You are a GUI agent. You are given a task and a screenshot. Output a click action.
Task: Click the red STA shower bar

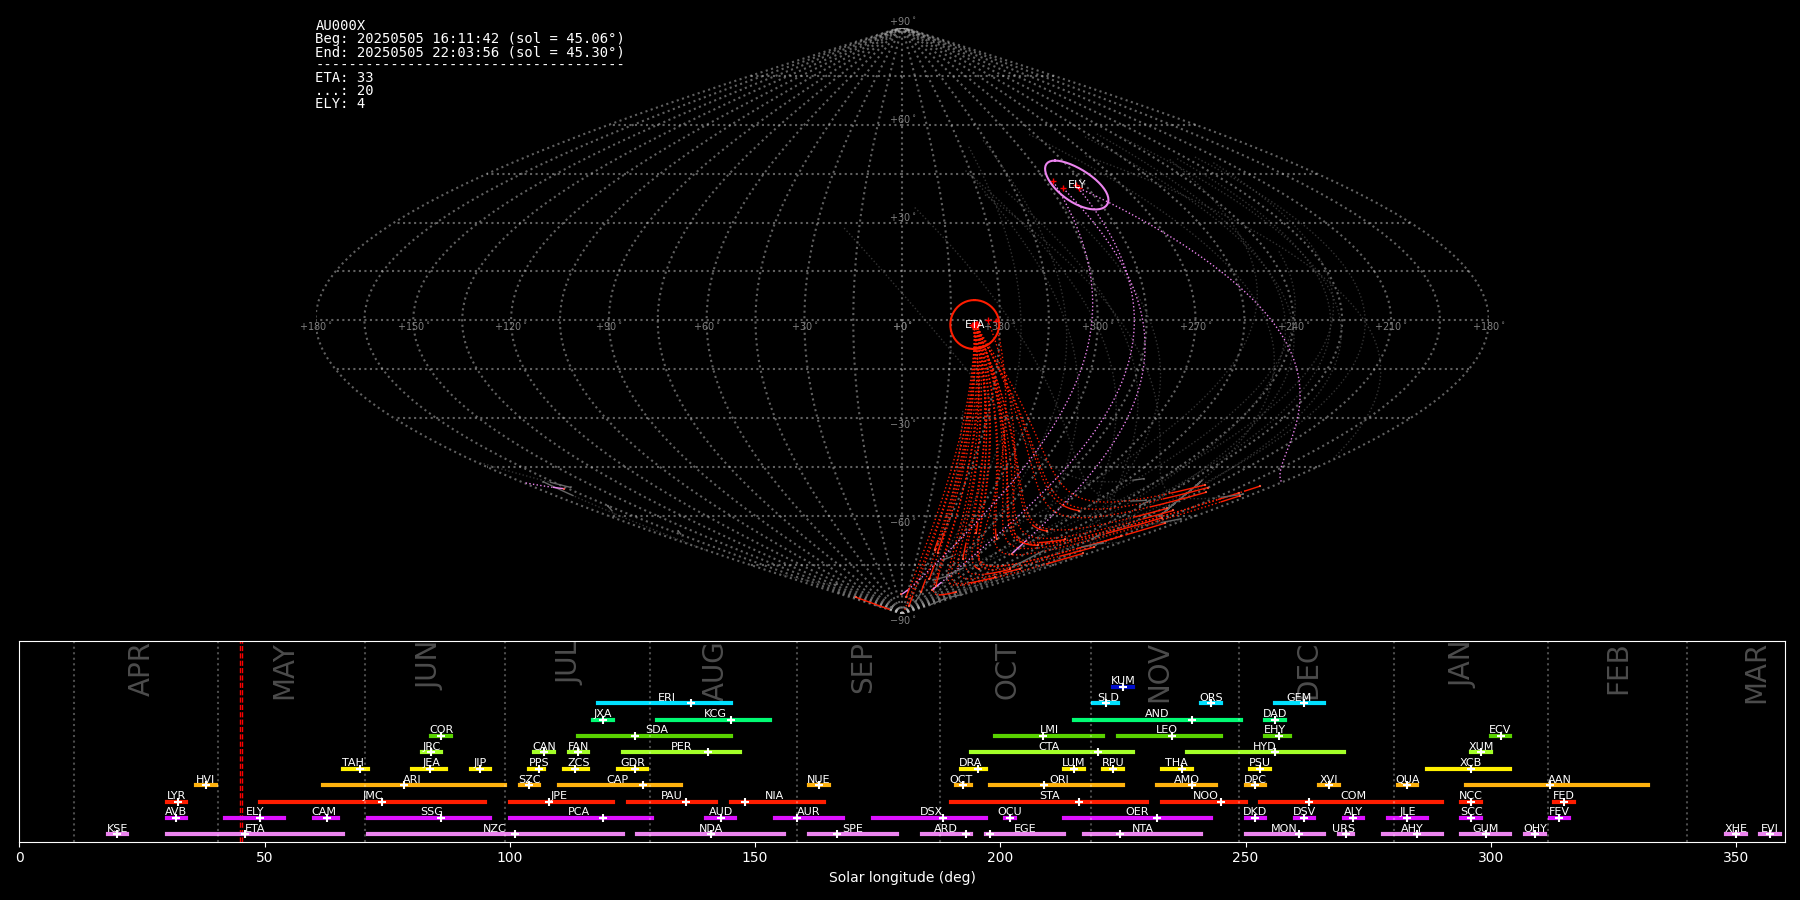tap(1049, 801)
